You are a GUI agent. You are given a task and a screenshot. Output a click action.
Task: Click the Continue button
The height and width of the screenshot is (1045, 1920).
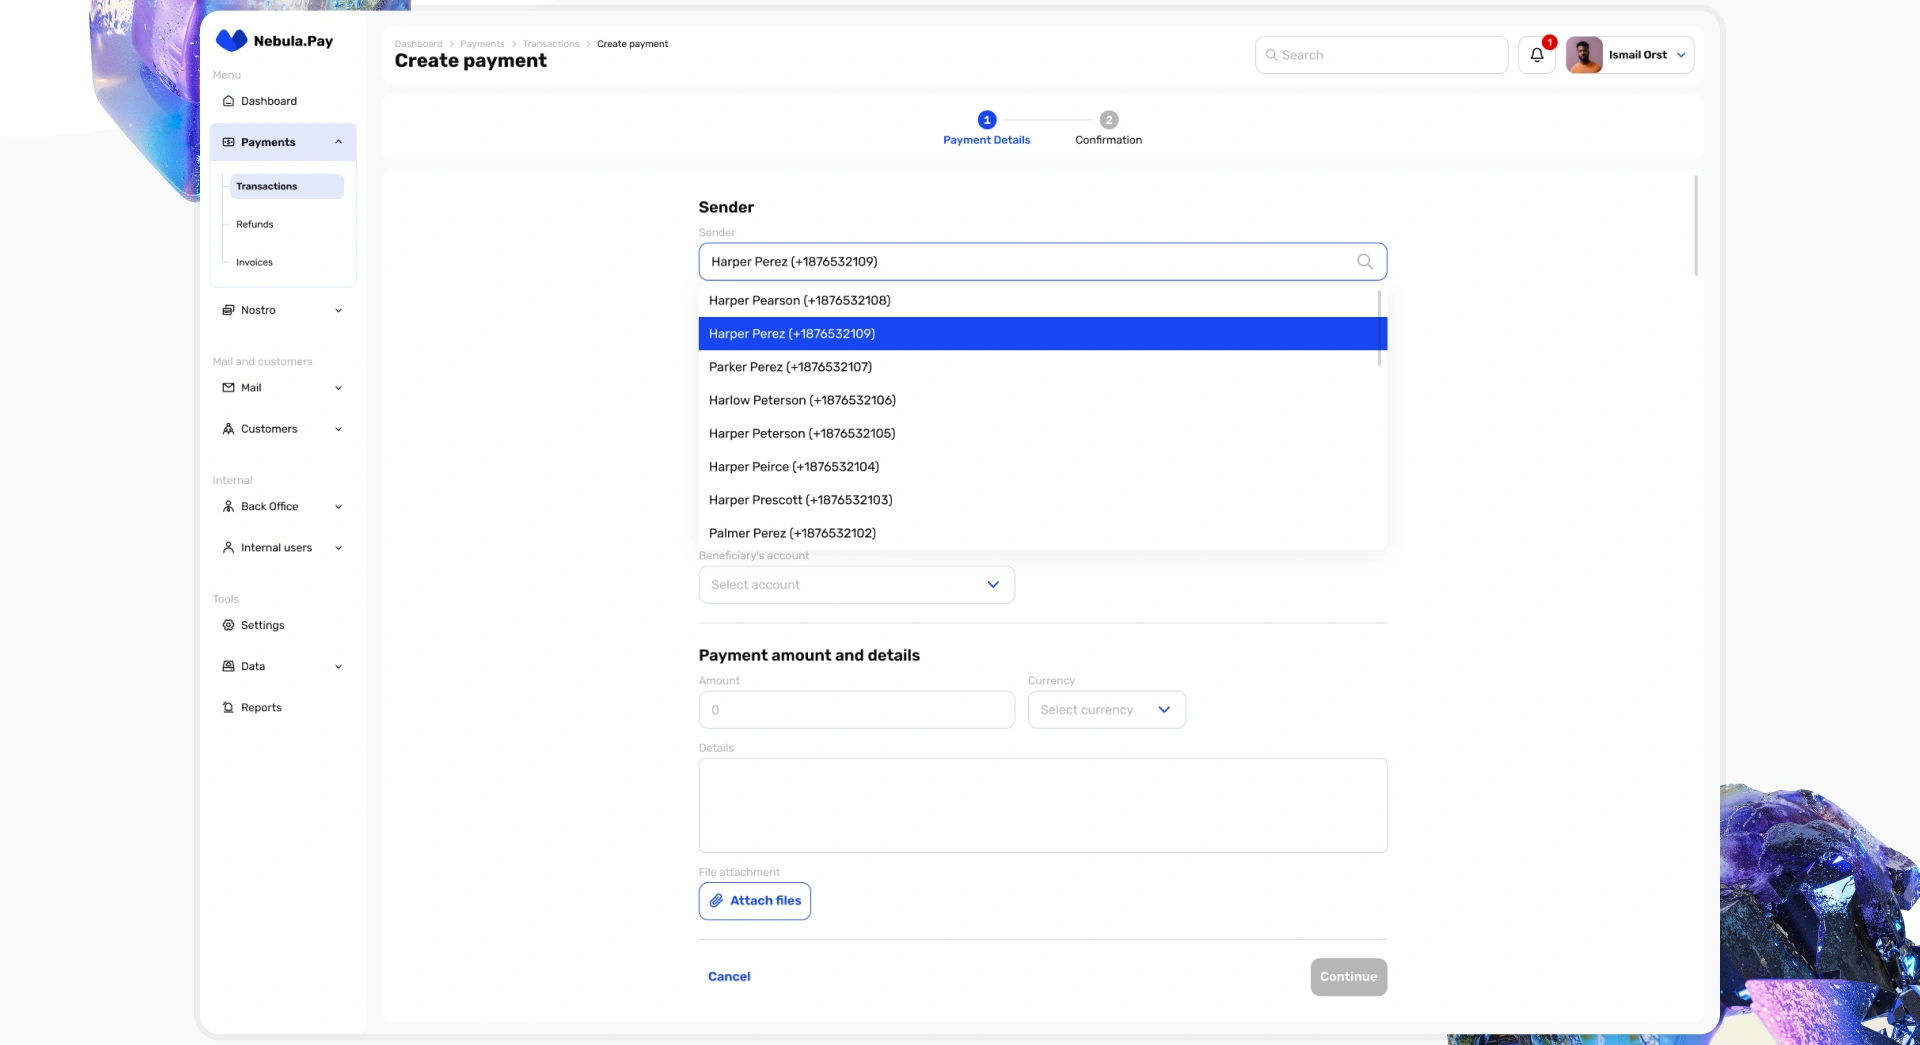(1348, 977)
